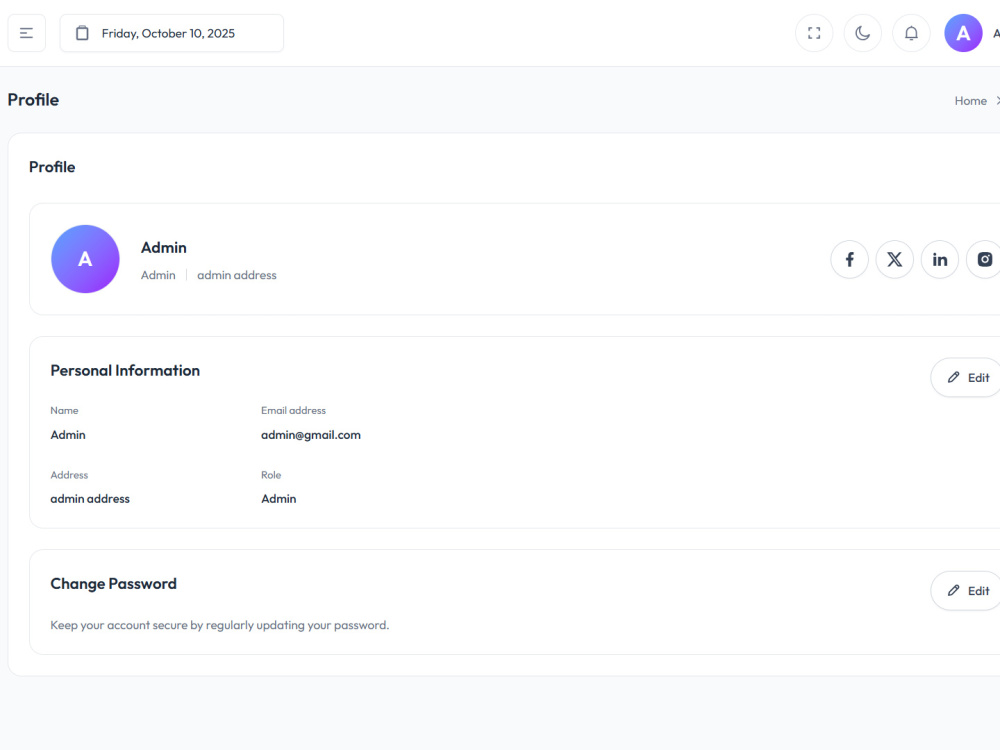Click the date field Friday, October 10, 2025
Viewport: 1000px width, 750px height.
[172, 33]
